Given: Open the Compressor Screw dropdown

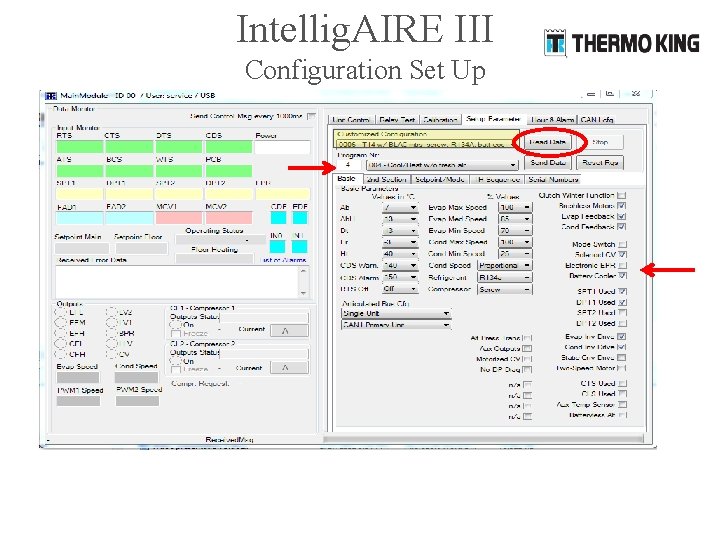Looking at the screenshot, I should [505, 289].
